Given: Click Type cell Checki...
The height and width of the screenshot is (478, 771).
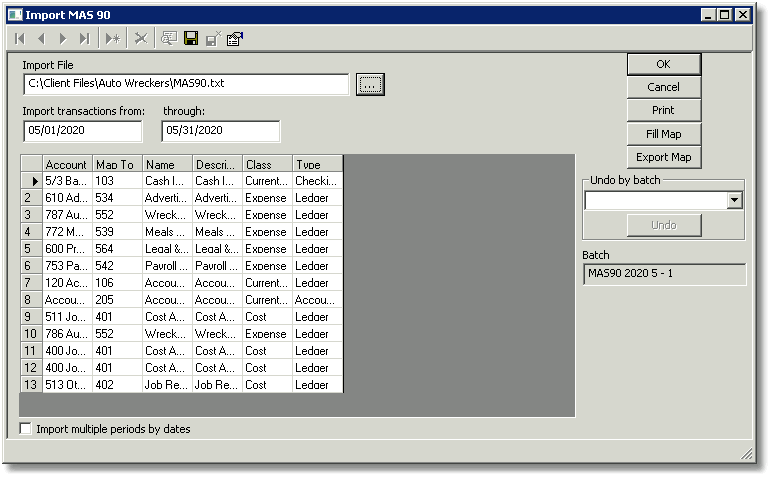Looking at the screenshot, I should [318, 181].
